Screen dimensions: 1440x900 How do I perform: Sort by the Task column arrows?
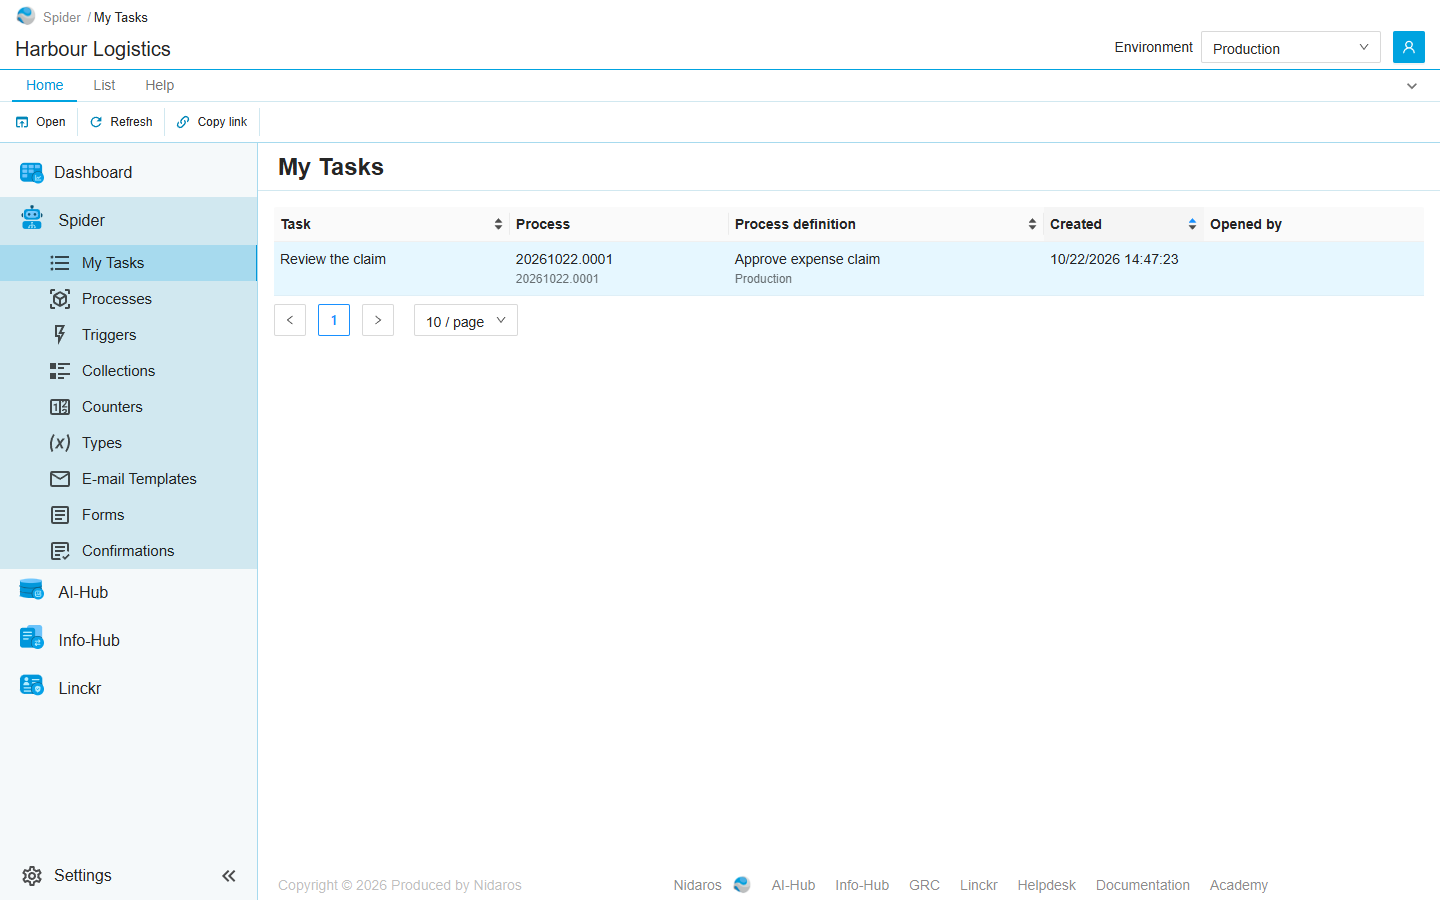(498, 224)
